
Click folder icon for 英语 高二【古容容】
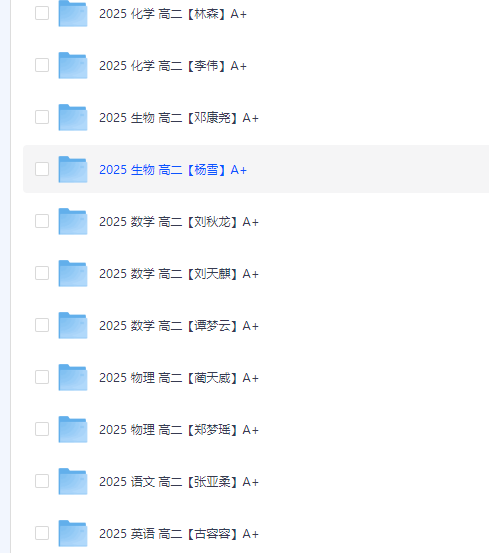[x=73, y=533]
